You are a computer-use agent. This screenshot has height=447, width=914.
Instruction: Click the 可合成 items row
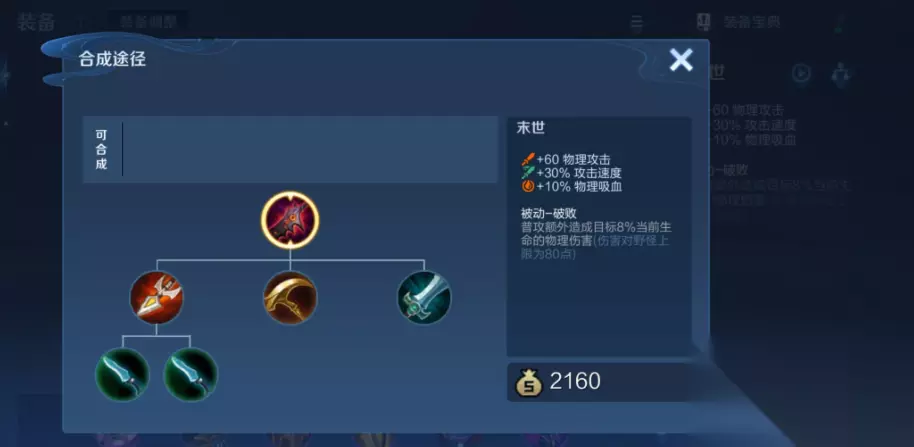click(x=290, y=149)
